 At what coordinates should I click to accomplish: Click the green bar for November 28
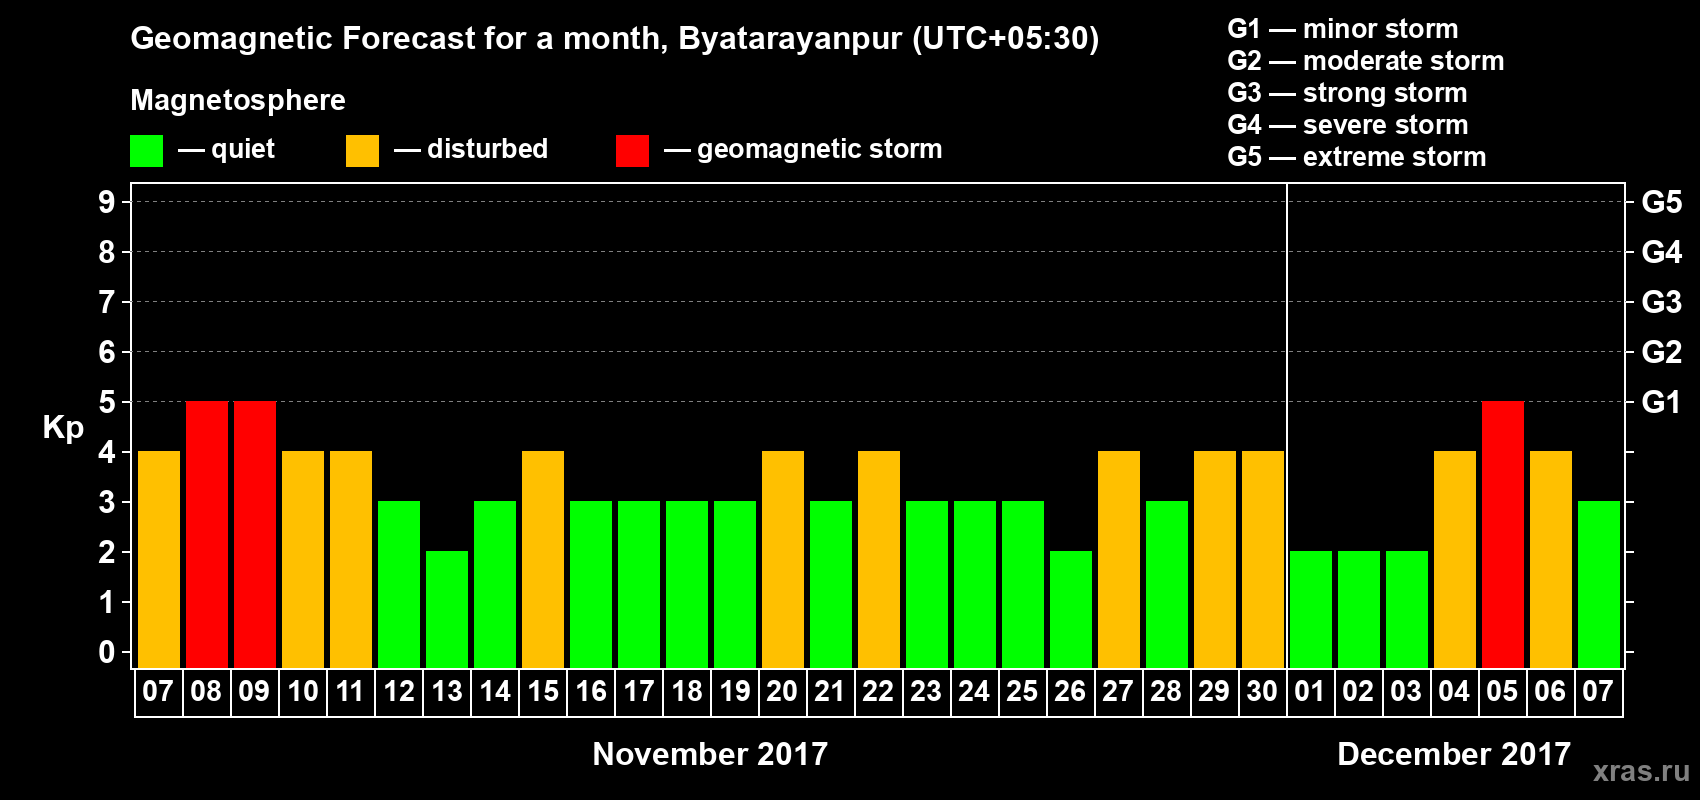tap(1167, 585)
